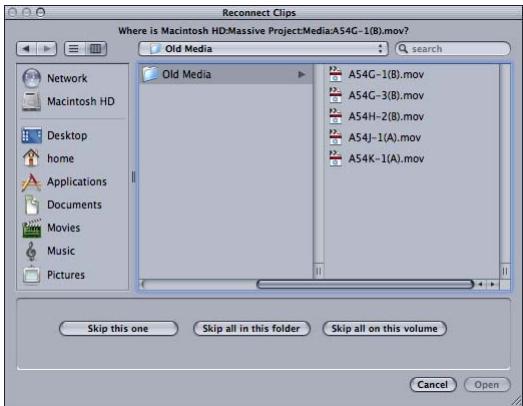This screenshot has width=523, height=406.
Task: Click the sidebar splitter handle
Action: (x=133, y=177)
